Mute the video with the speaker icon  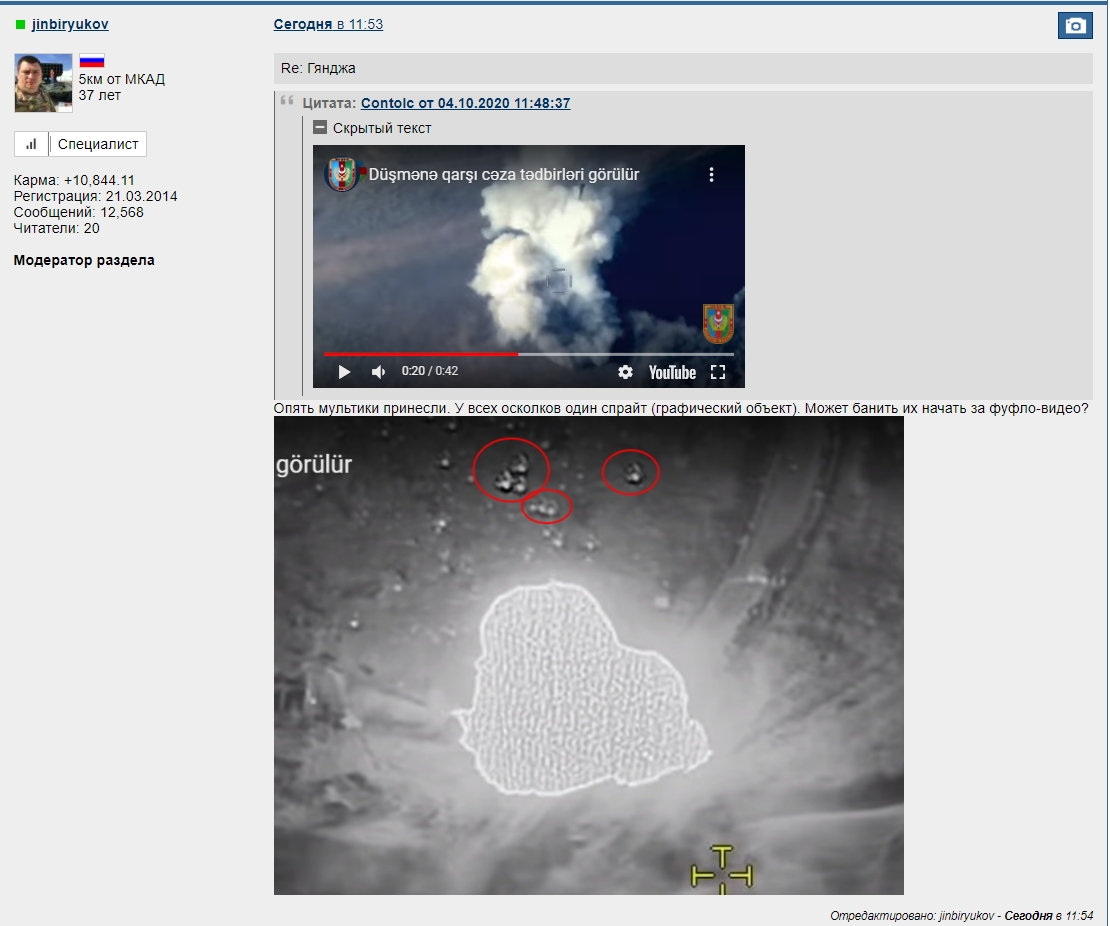coord(379,372)
